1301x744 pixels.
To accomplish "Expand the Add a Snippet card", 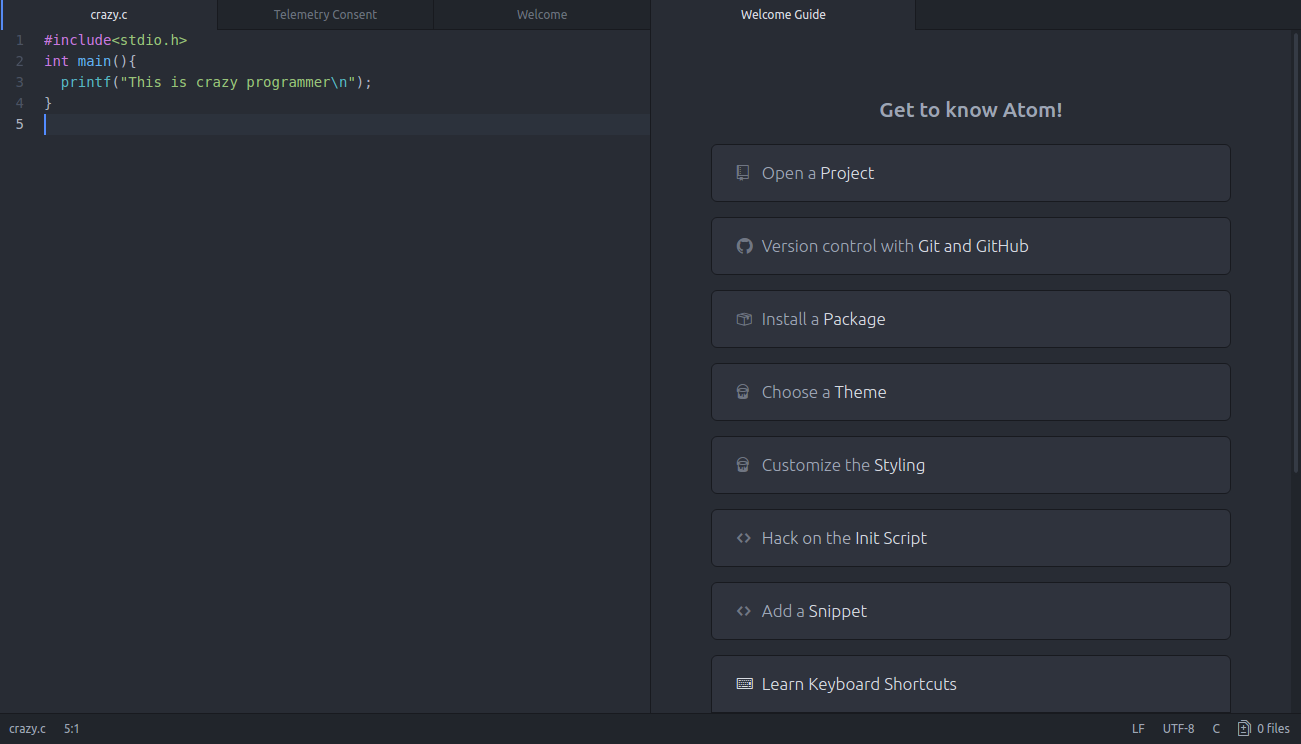I will (970, 611).
